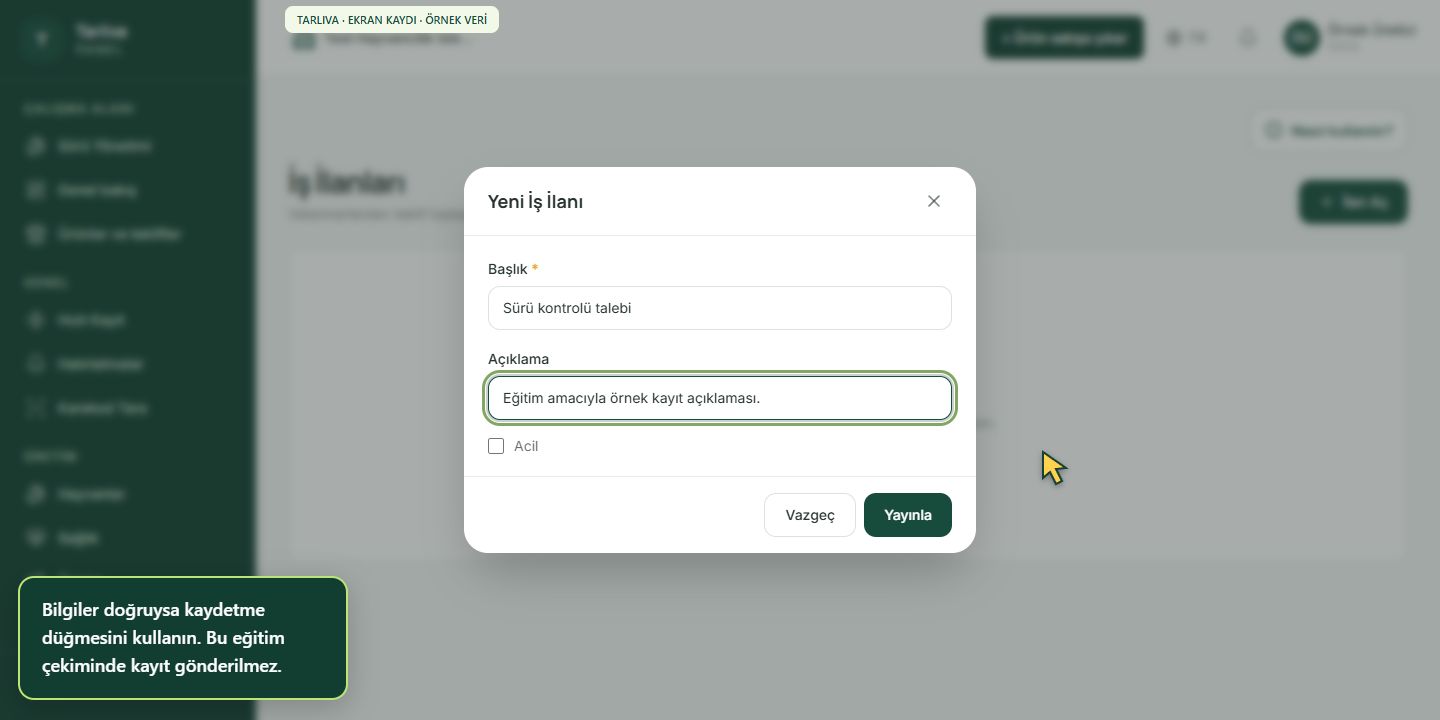Publish the listing with Yayınla
Screen dimensions: 1440x720
point(908,515)
